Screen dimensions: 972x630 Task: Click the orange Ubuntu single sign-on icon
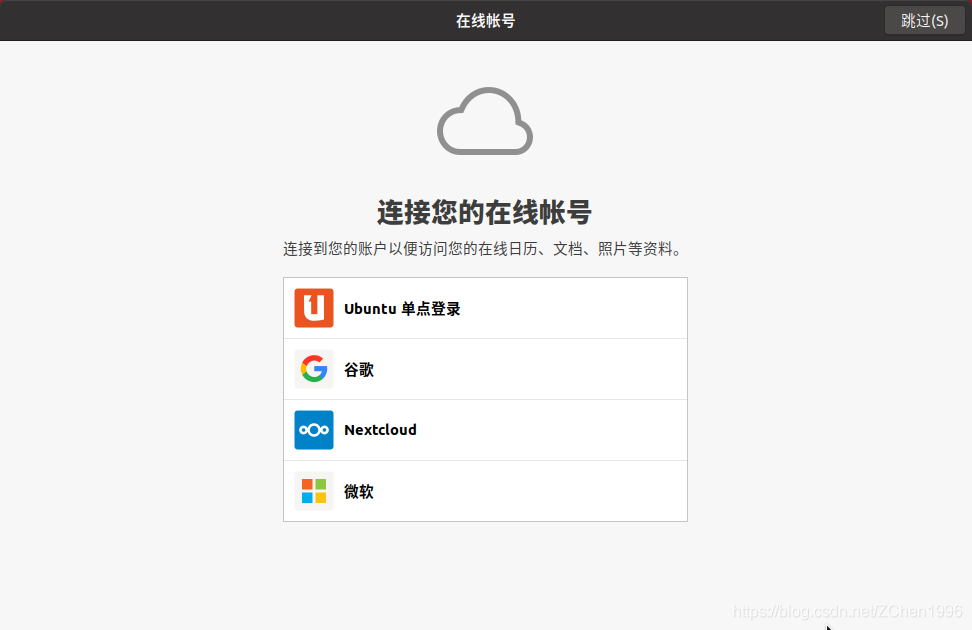pos(314,308)
